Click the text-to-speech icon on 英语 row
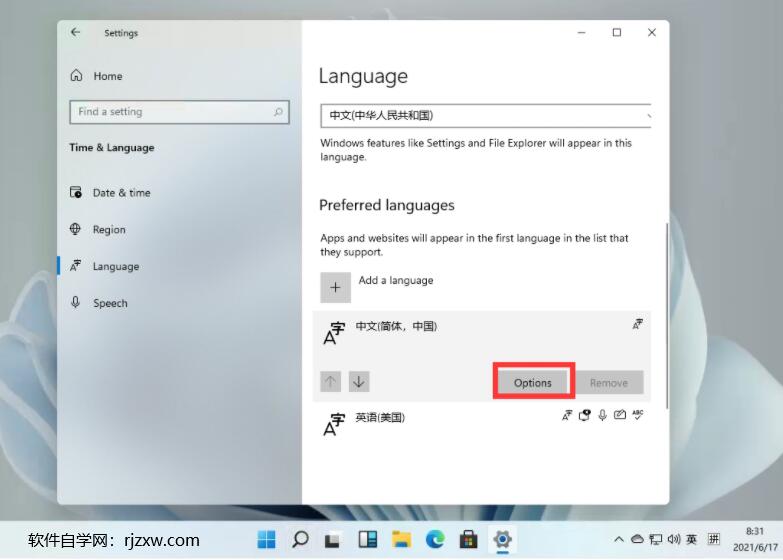The width and height of the screenshot is (783, 560). [x=584, y=415]
